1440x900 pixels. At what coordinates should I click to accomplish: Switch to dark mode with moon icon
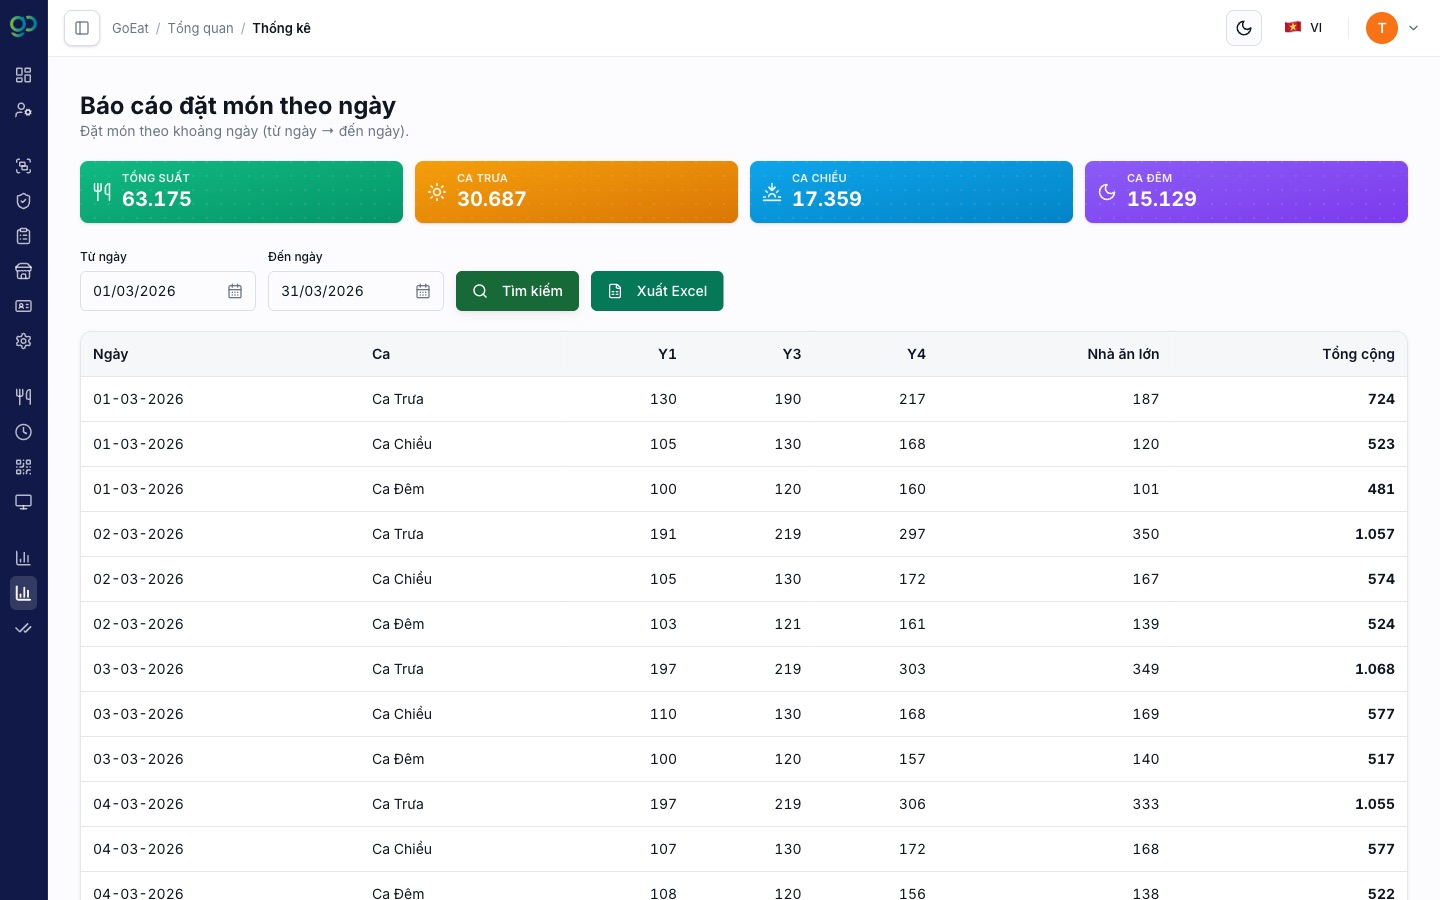pyautogui.click(x=1244, y=28)
